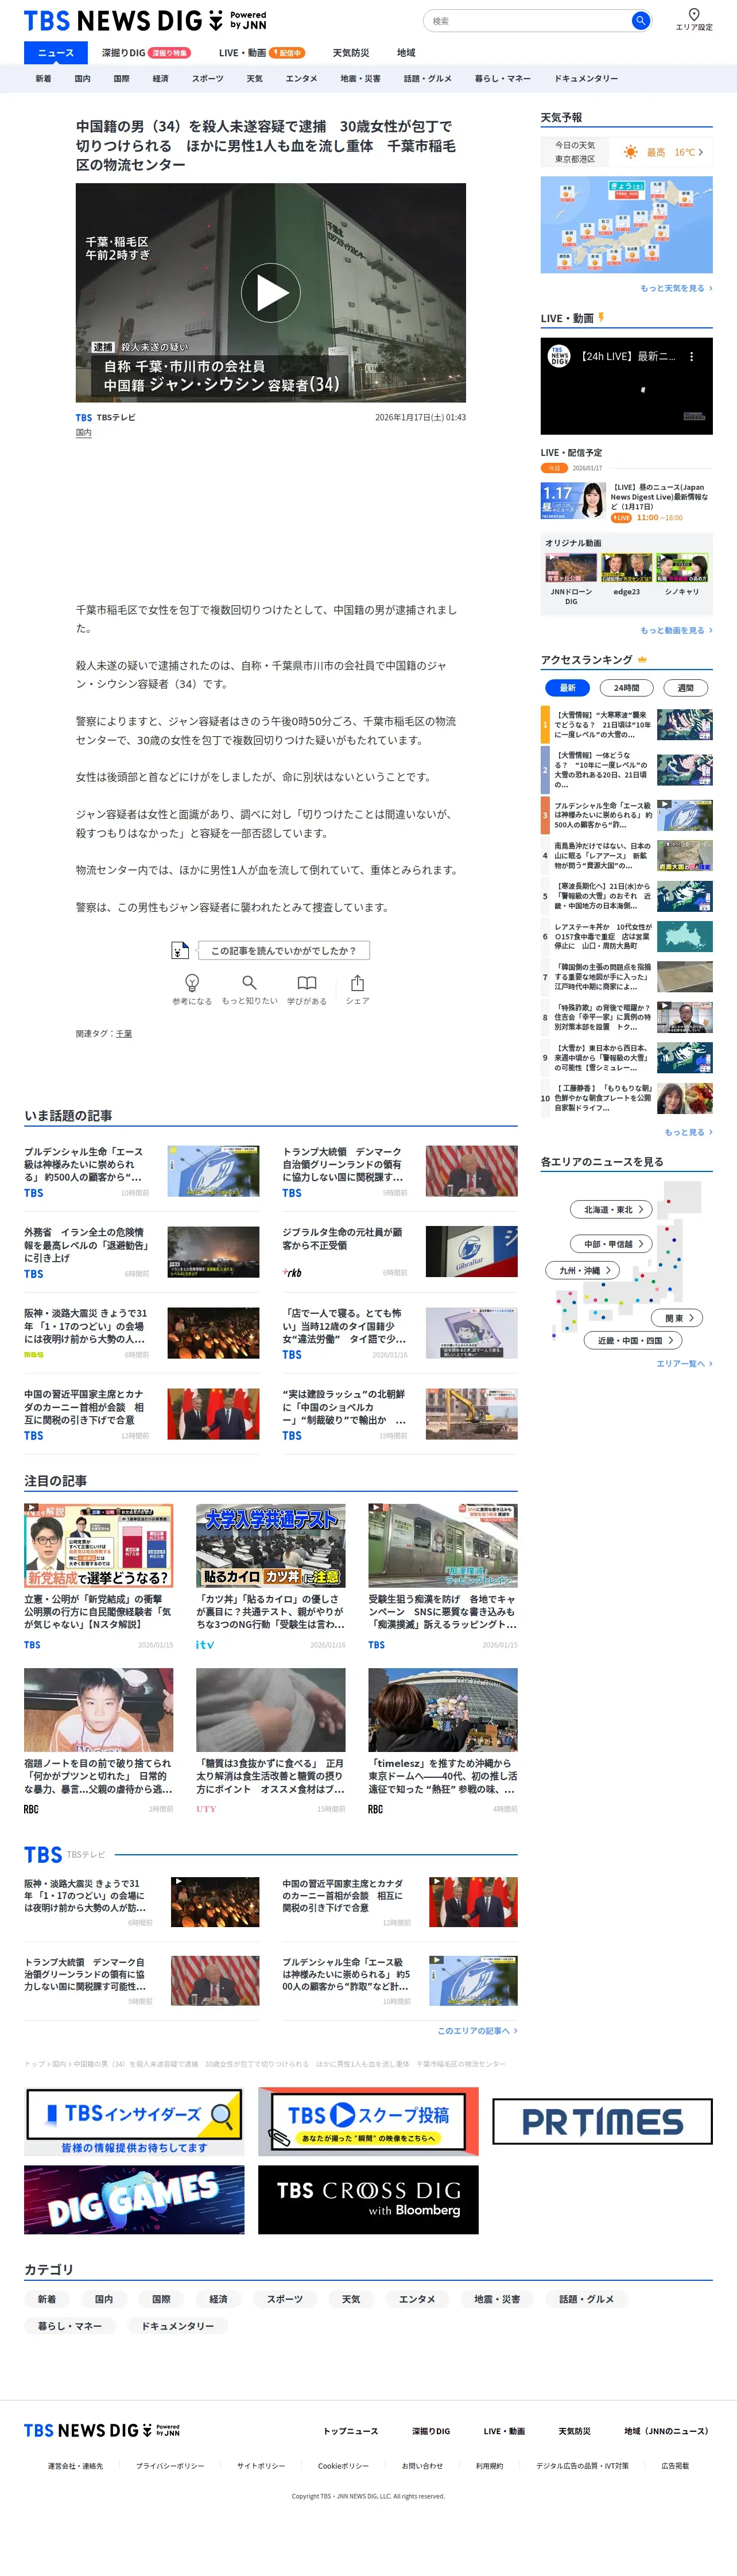Select スポーツ in the sub navigation
Image resolution: width=737 pixels, height=2576 pixels.
point(207,78)
